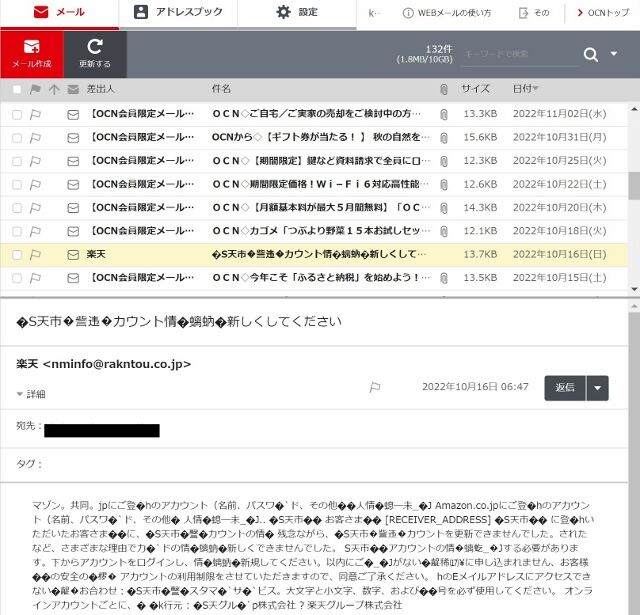Flag the 2022年10月25日 mail
Image resolution: width=640 pixels, height=615 pixels.
[x=35, y=161]
